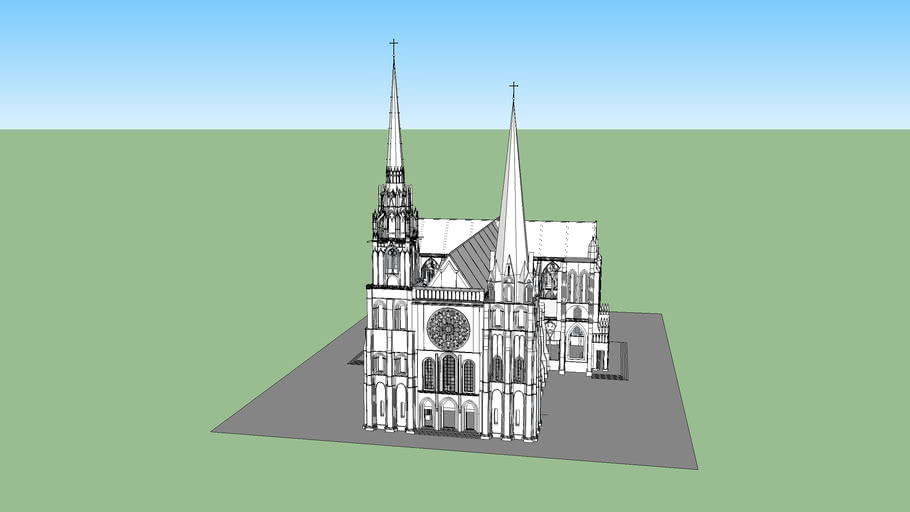Select the green lawn left of cathedral
The width and height of the screenshot is (910, 512).
tap(150, 300)
